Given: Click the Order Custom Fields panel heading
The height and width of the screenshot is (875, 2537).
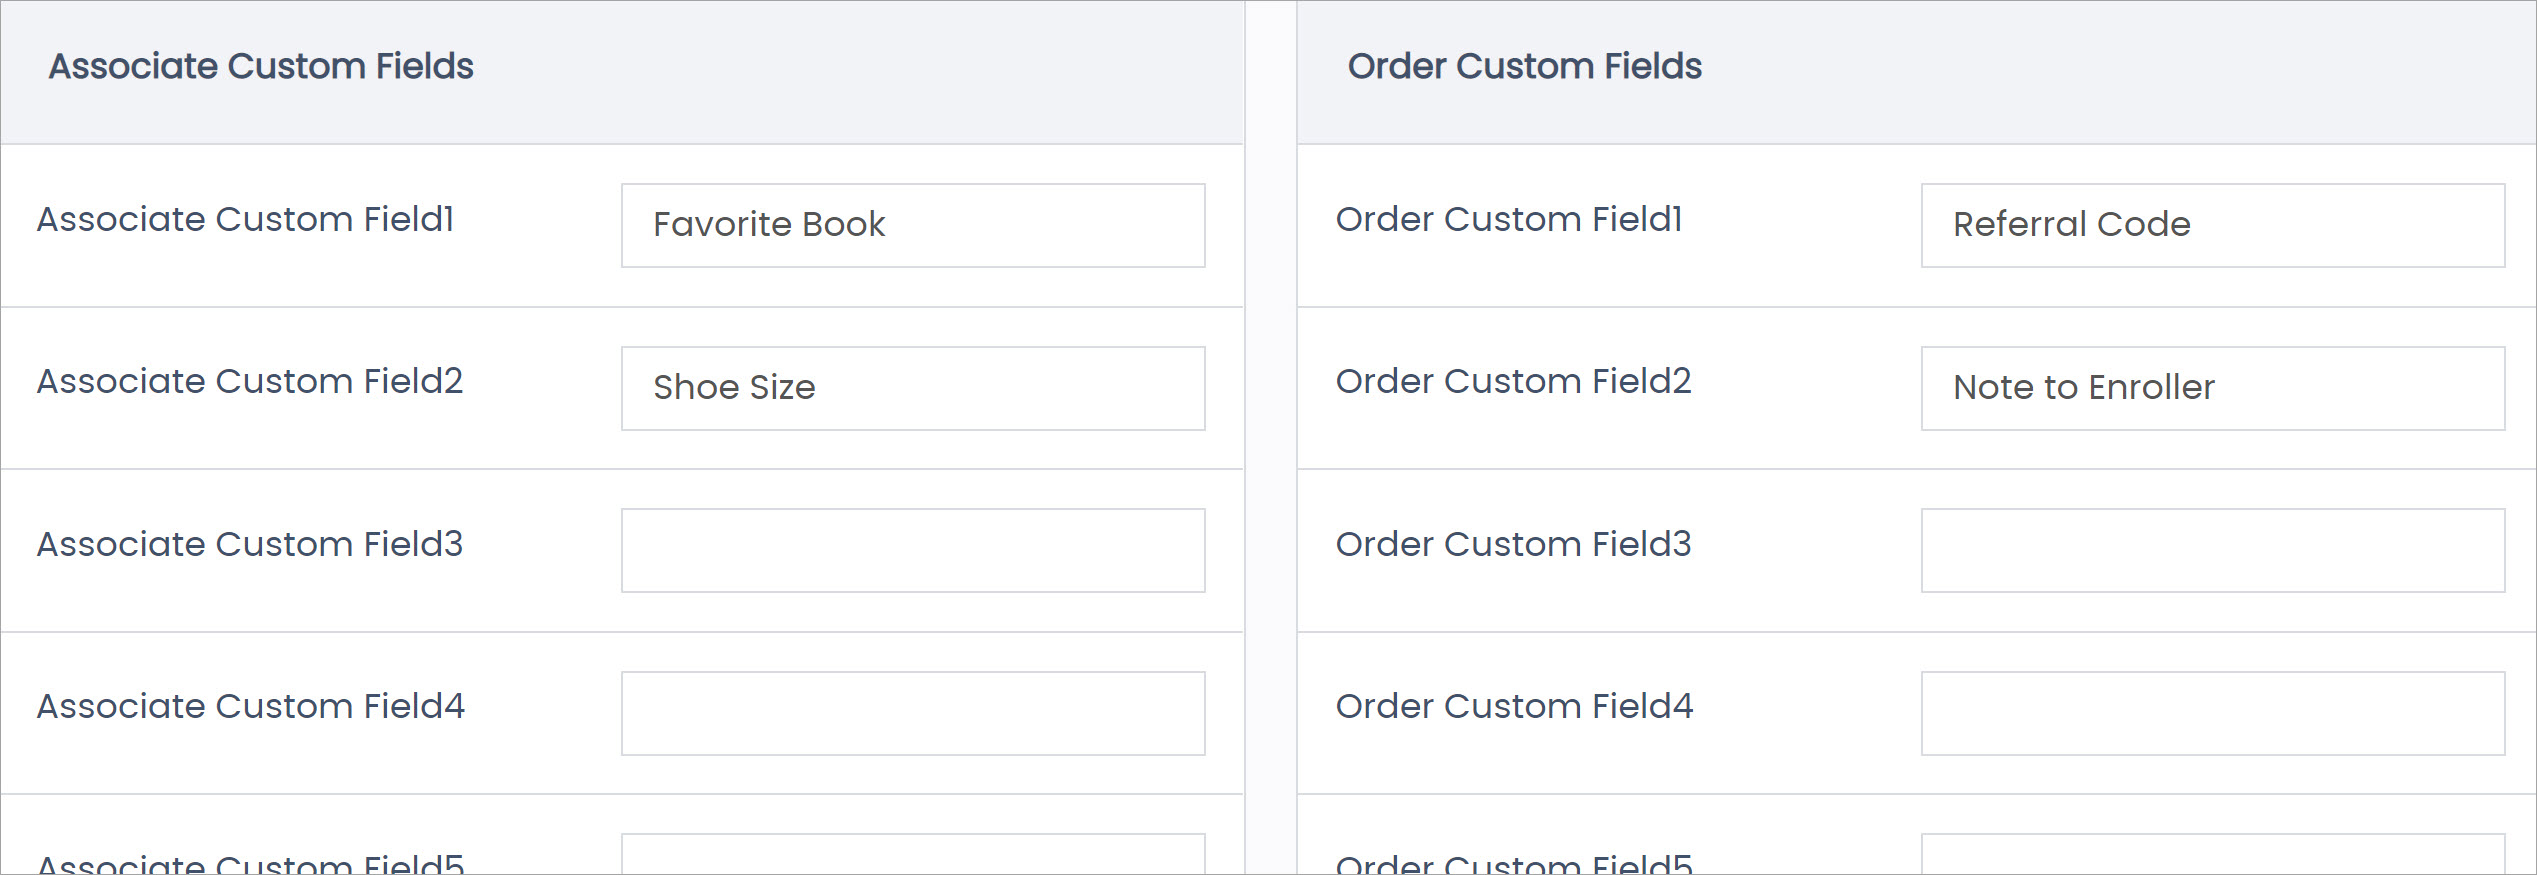Looking at the screenshot, I should [1524, 66].
